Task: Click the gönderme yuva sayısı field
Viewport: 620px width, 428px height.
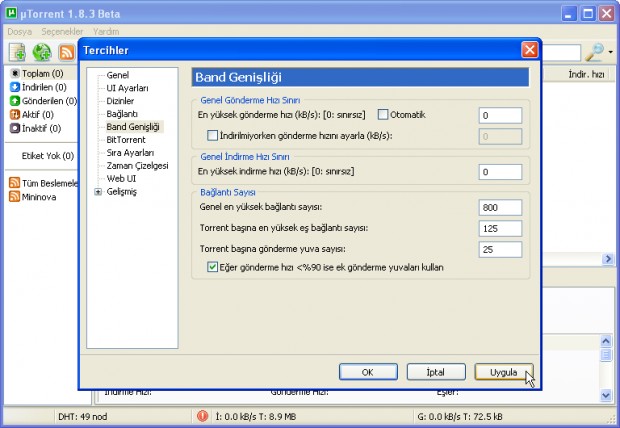Action: (500, 250)
